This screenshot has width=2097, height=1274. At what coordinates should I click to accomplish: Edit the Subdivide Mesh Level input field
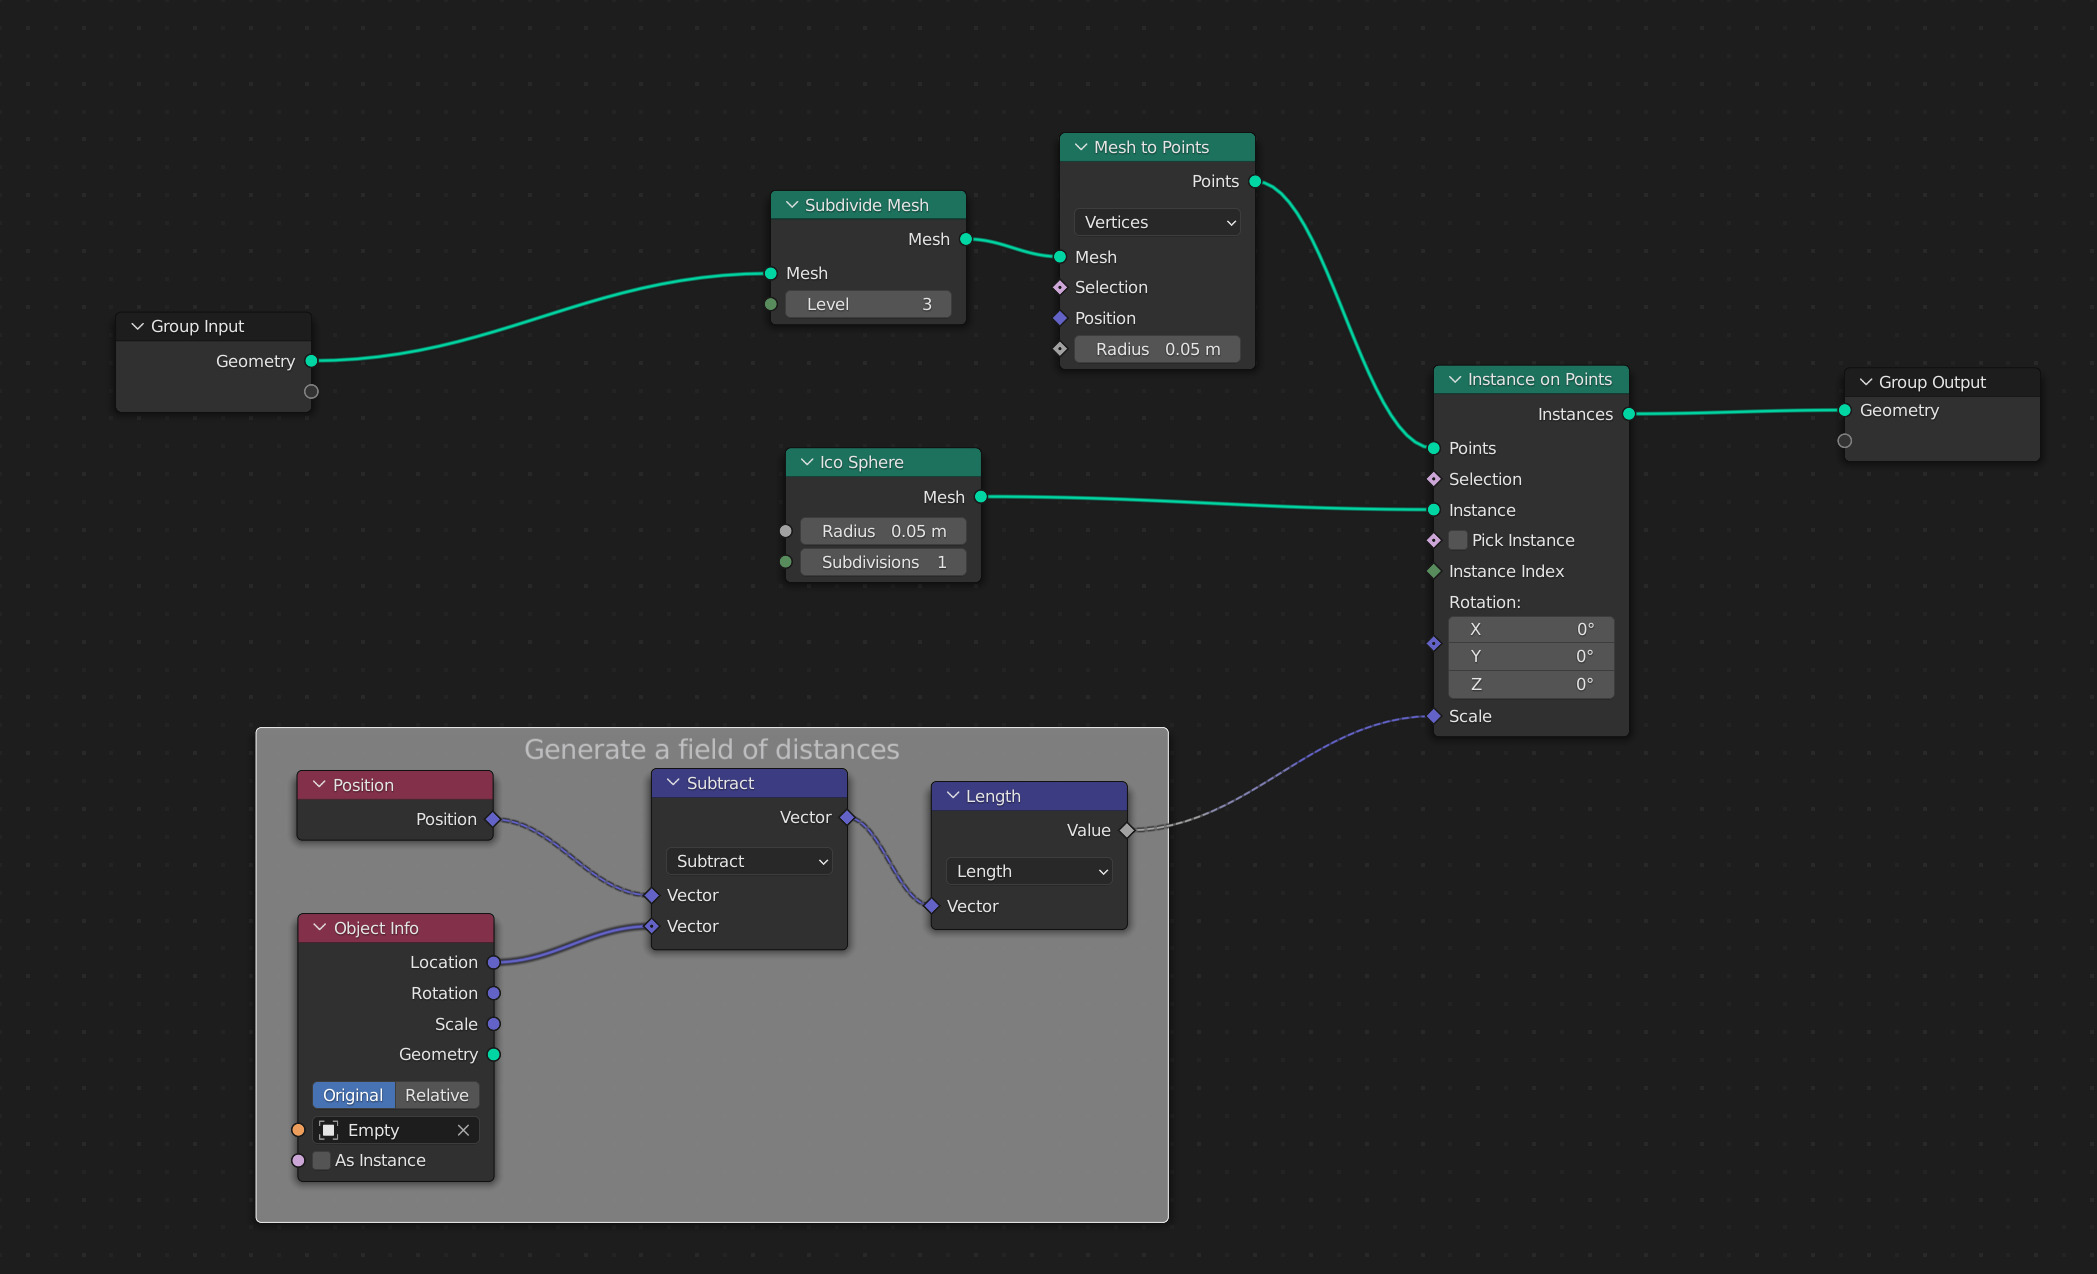click(867, 305)
